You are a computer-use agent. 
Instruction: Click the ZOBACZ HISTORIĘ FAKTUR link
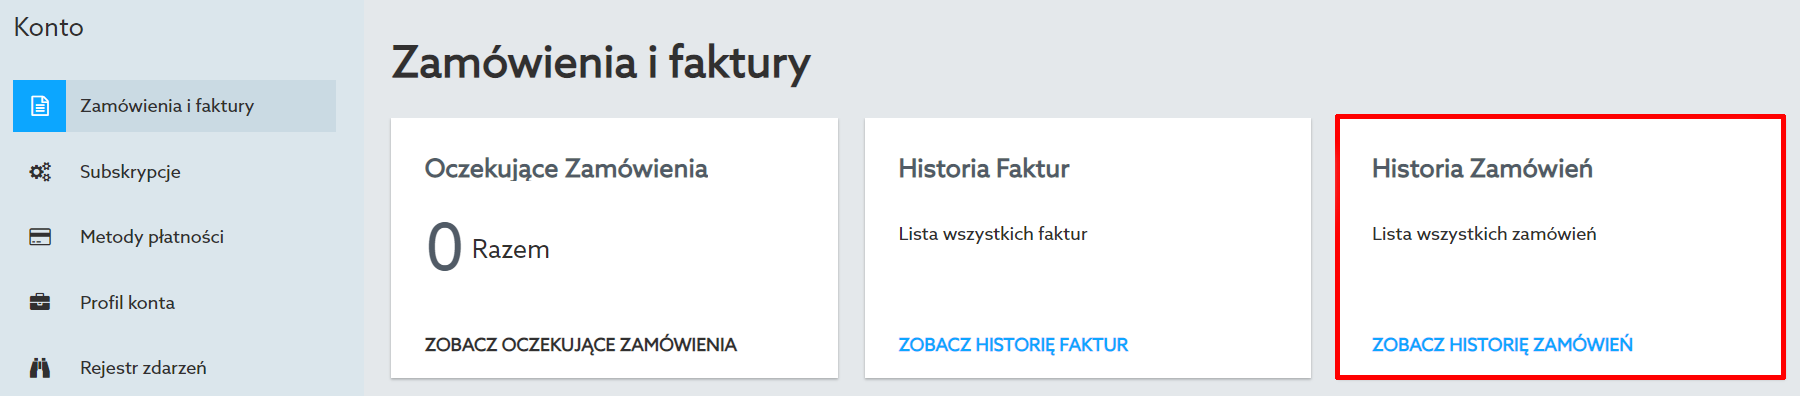pyautogui.click(x=1013, y=345)
